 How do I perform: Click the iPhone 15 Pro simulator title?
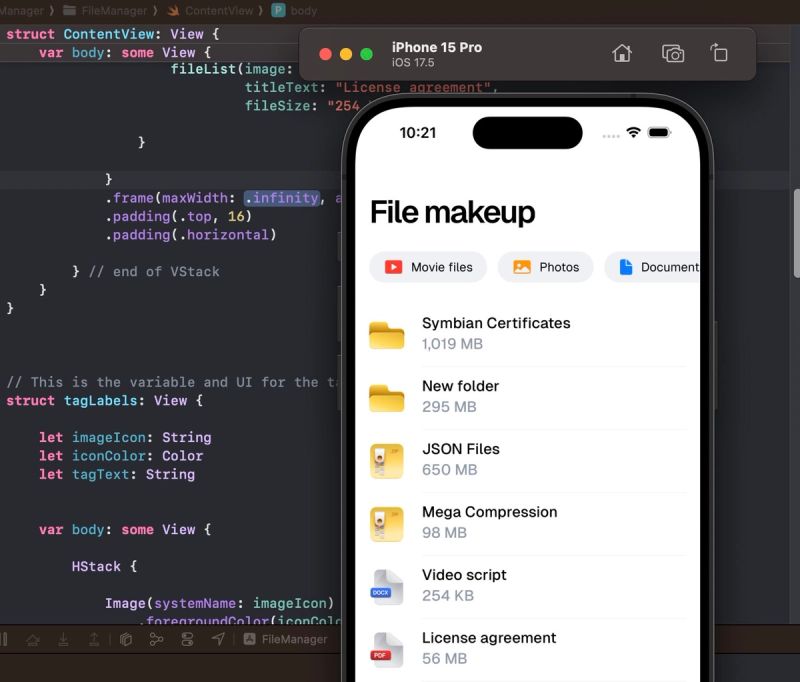tap(437, 47)
